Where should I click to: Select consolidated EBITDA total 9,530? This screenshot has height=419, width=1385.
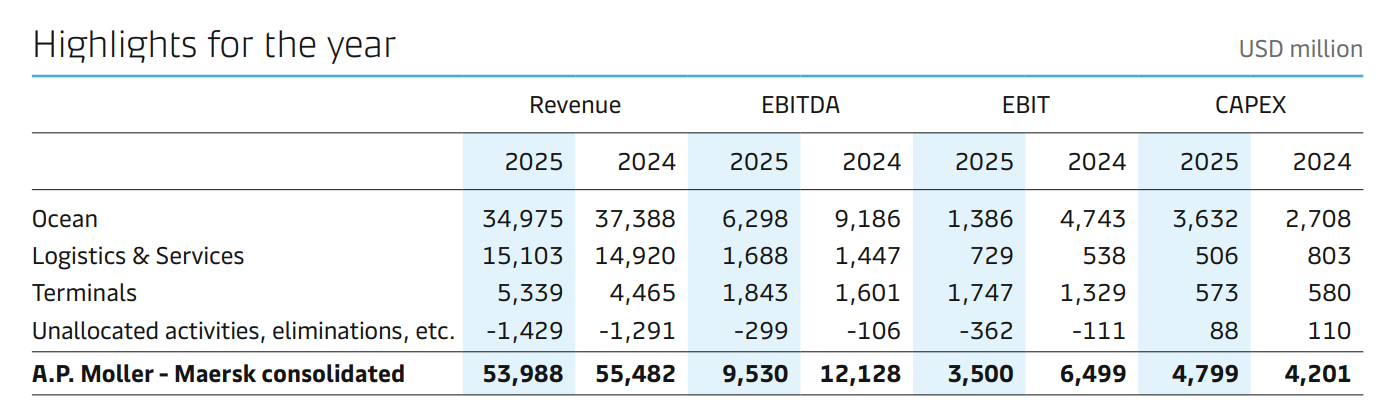click(x=754, y=374)
